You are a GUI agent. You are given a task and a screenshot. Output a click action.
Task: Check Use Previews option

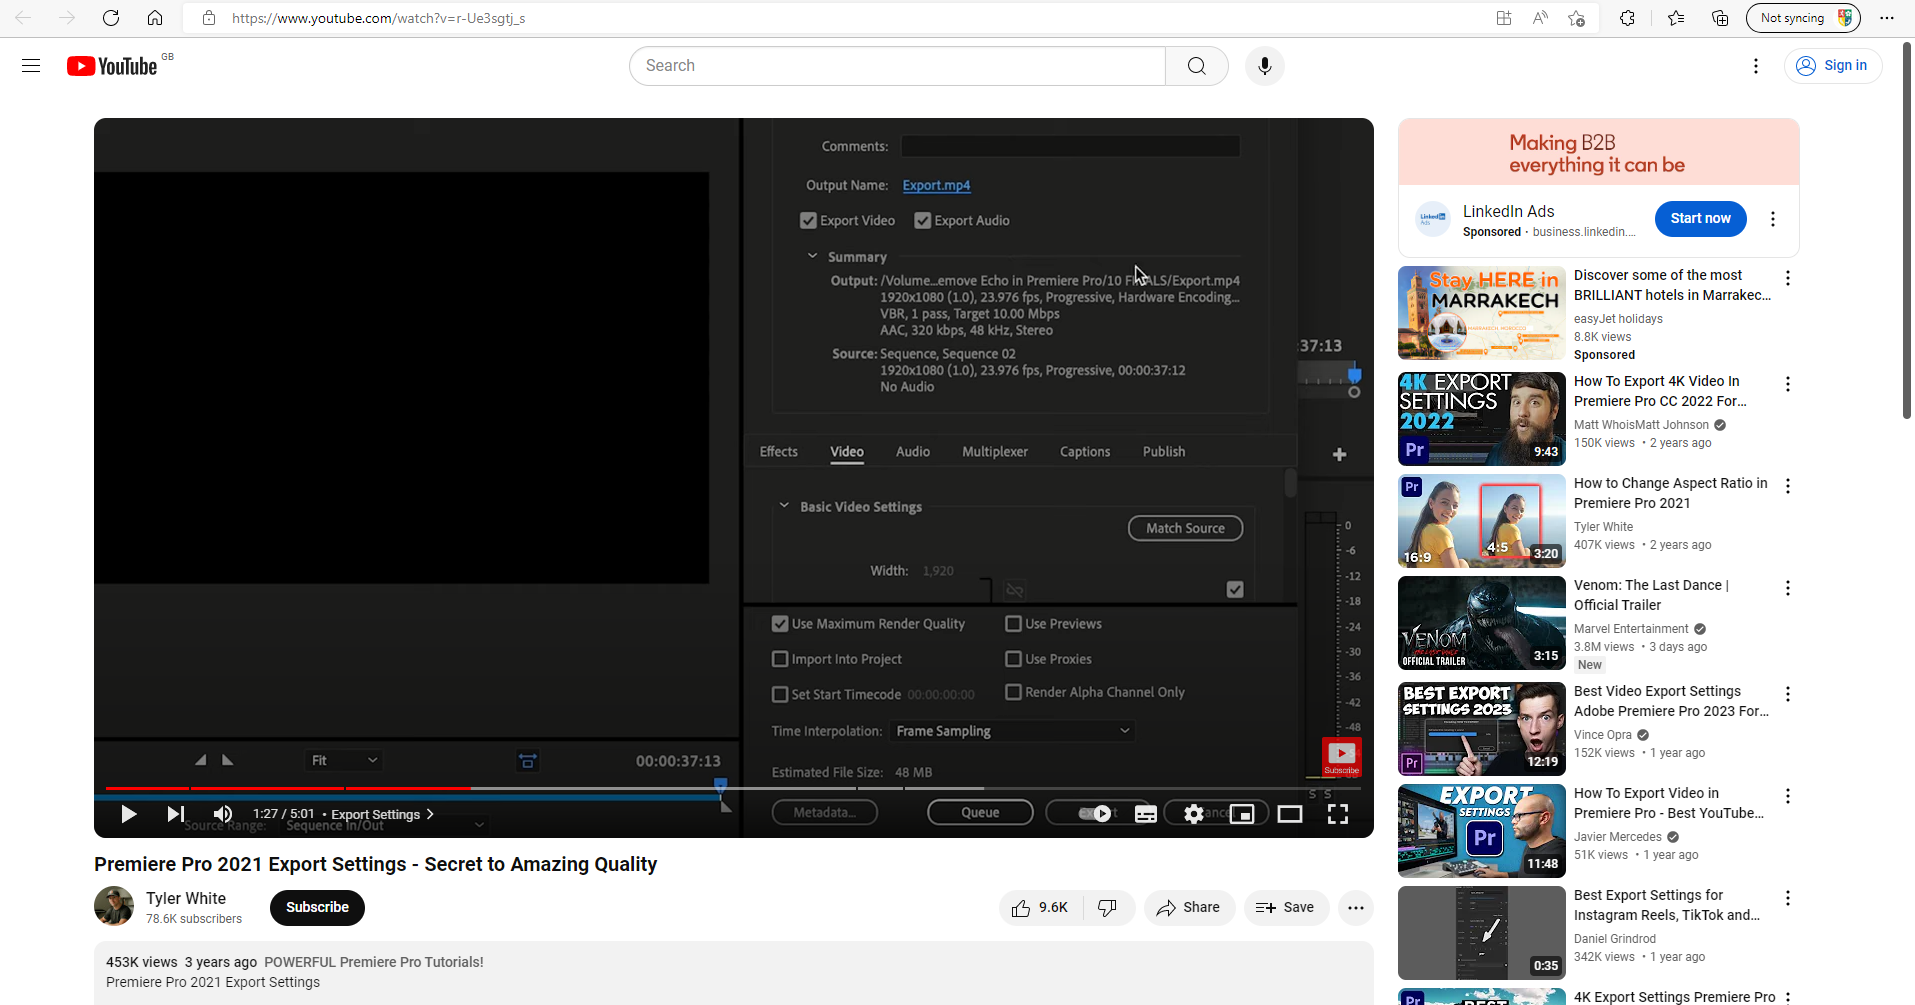[1013, 624]
